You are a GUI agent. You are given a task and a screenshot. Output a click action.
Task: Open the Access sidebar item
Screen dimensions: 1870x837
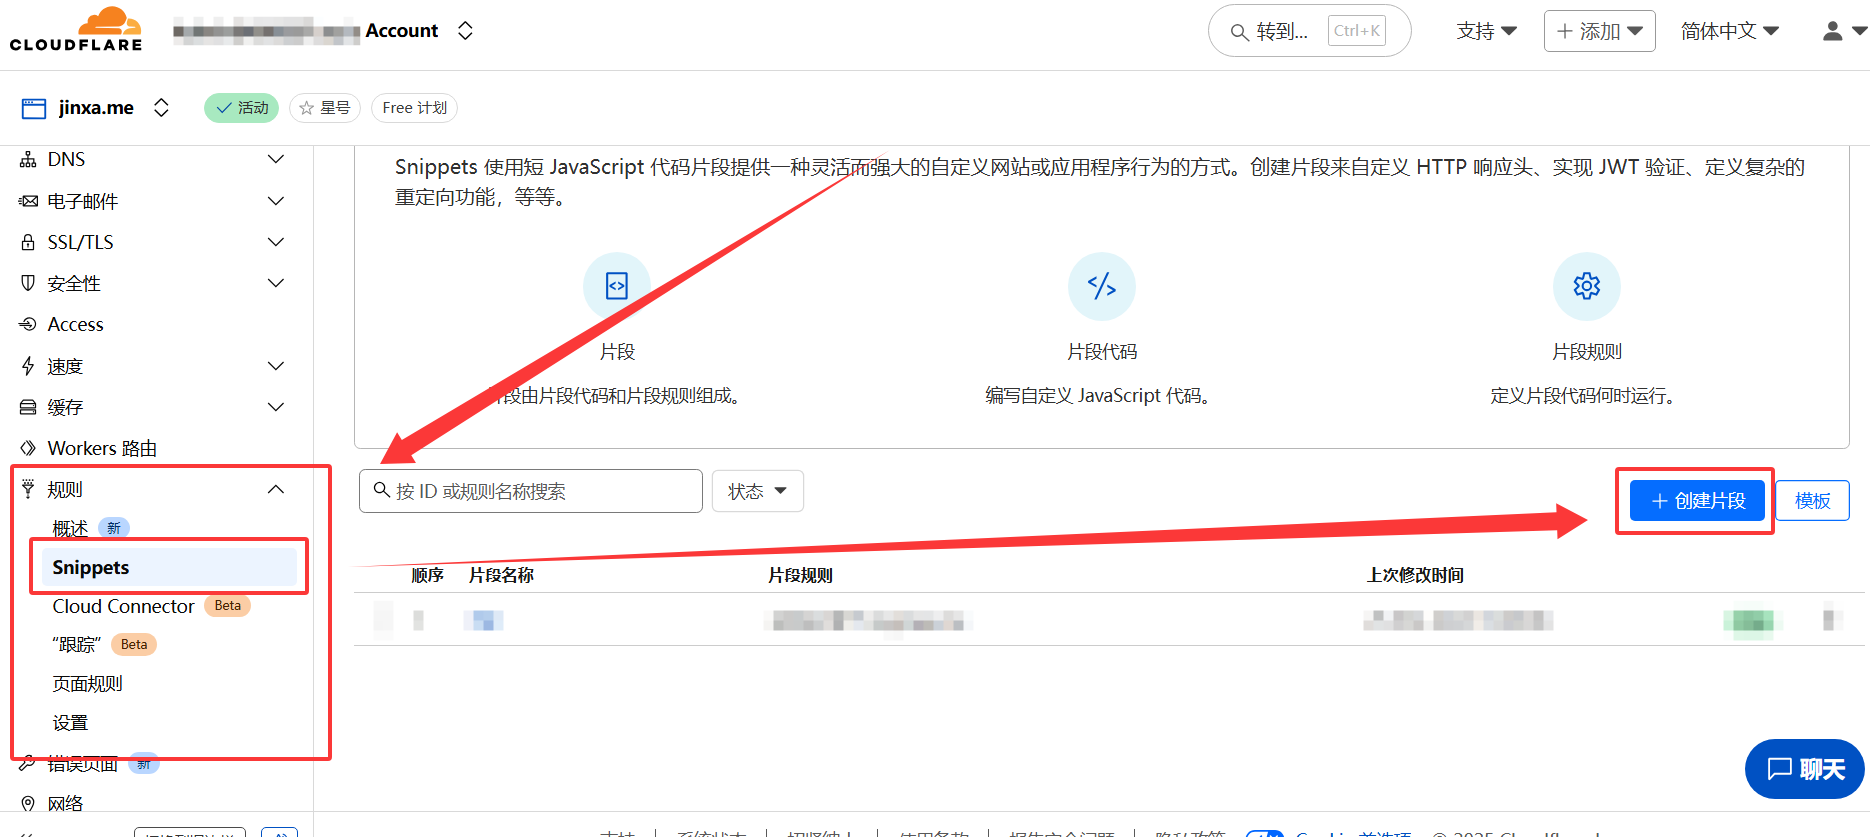point(76,324)
